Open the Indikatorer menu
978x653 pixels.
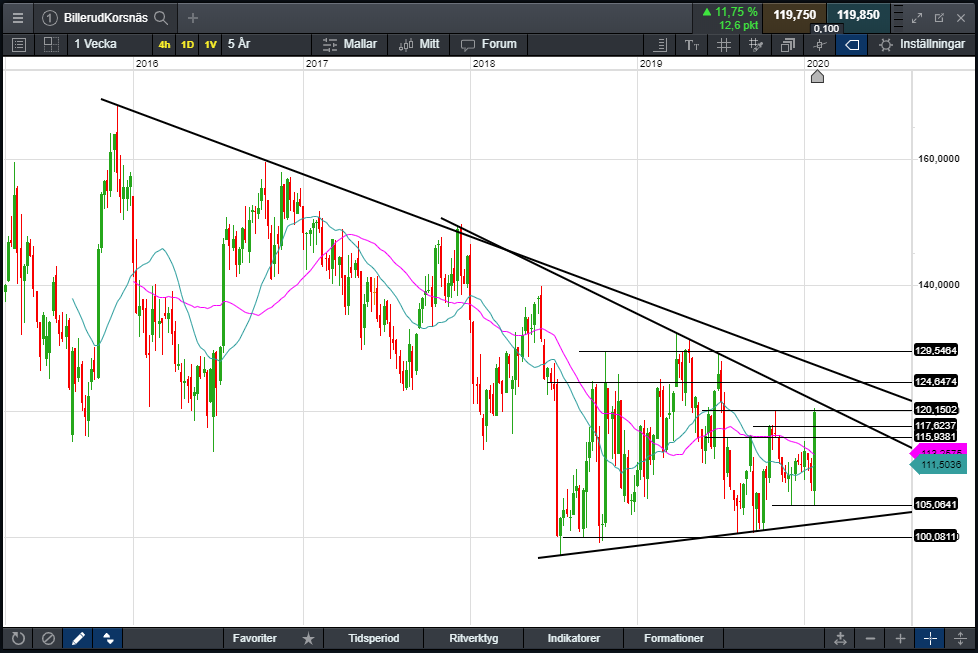[574, 638]
